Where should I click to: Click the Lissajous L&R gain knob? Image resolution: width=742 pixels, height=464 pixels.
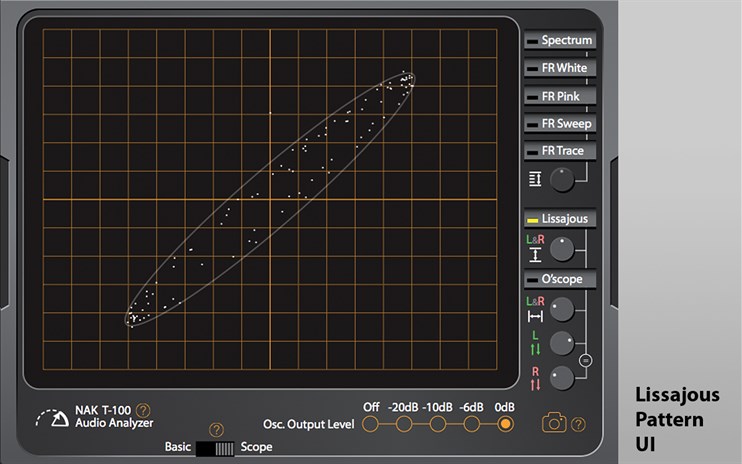563,247
